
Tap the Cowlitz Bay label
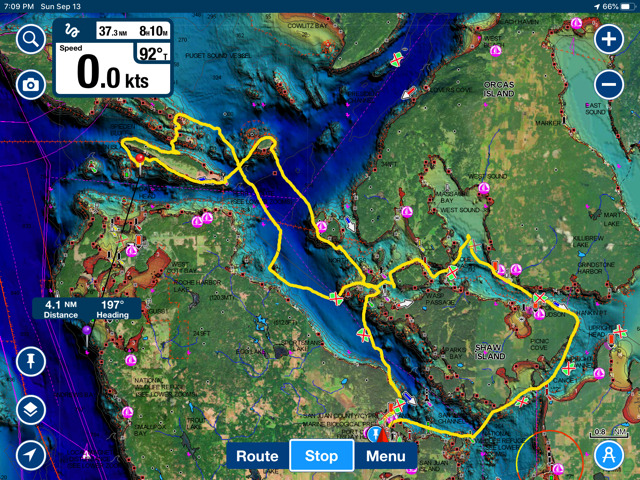pos(307,26)
